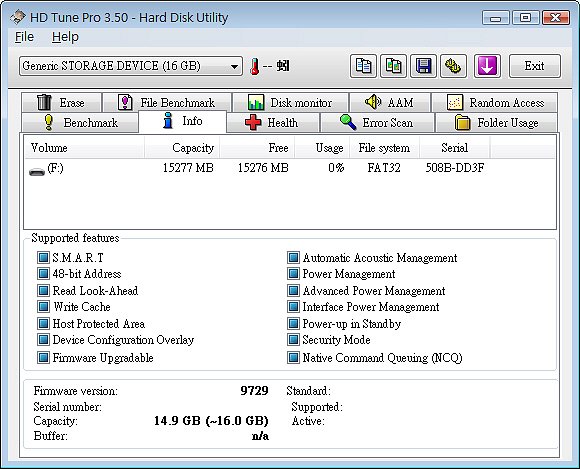Click the copy screenshot toolbar icon
This screenshot has width=580, height=469.
click(x=393, y=66)
